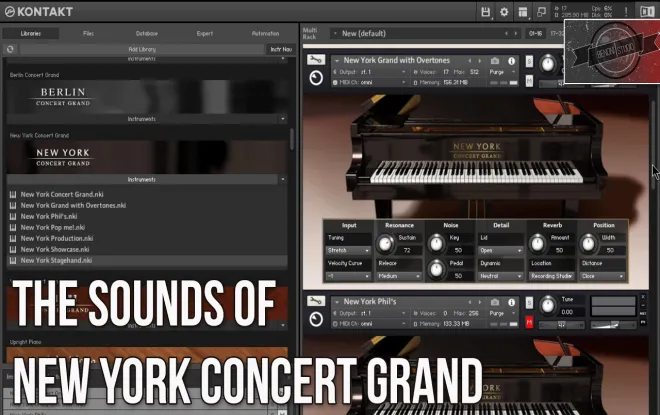Click the panic exclamation mark icon
Viewport: 660px width, 415px height.
(626, 12)
